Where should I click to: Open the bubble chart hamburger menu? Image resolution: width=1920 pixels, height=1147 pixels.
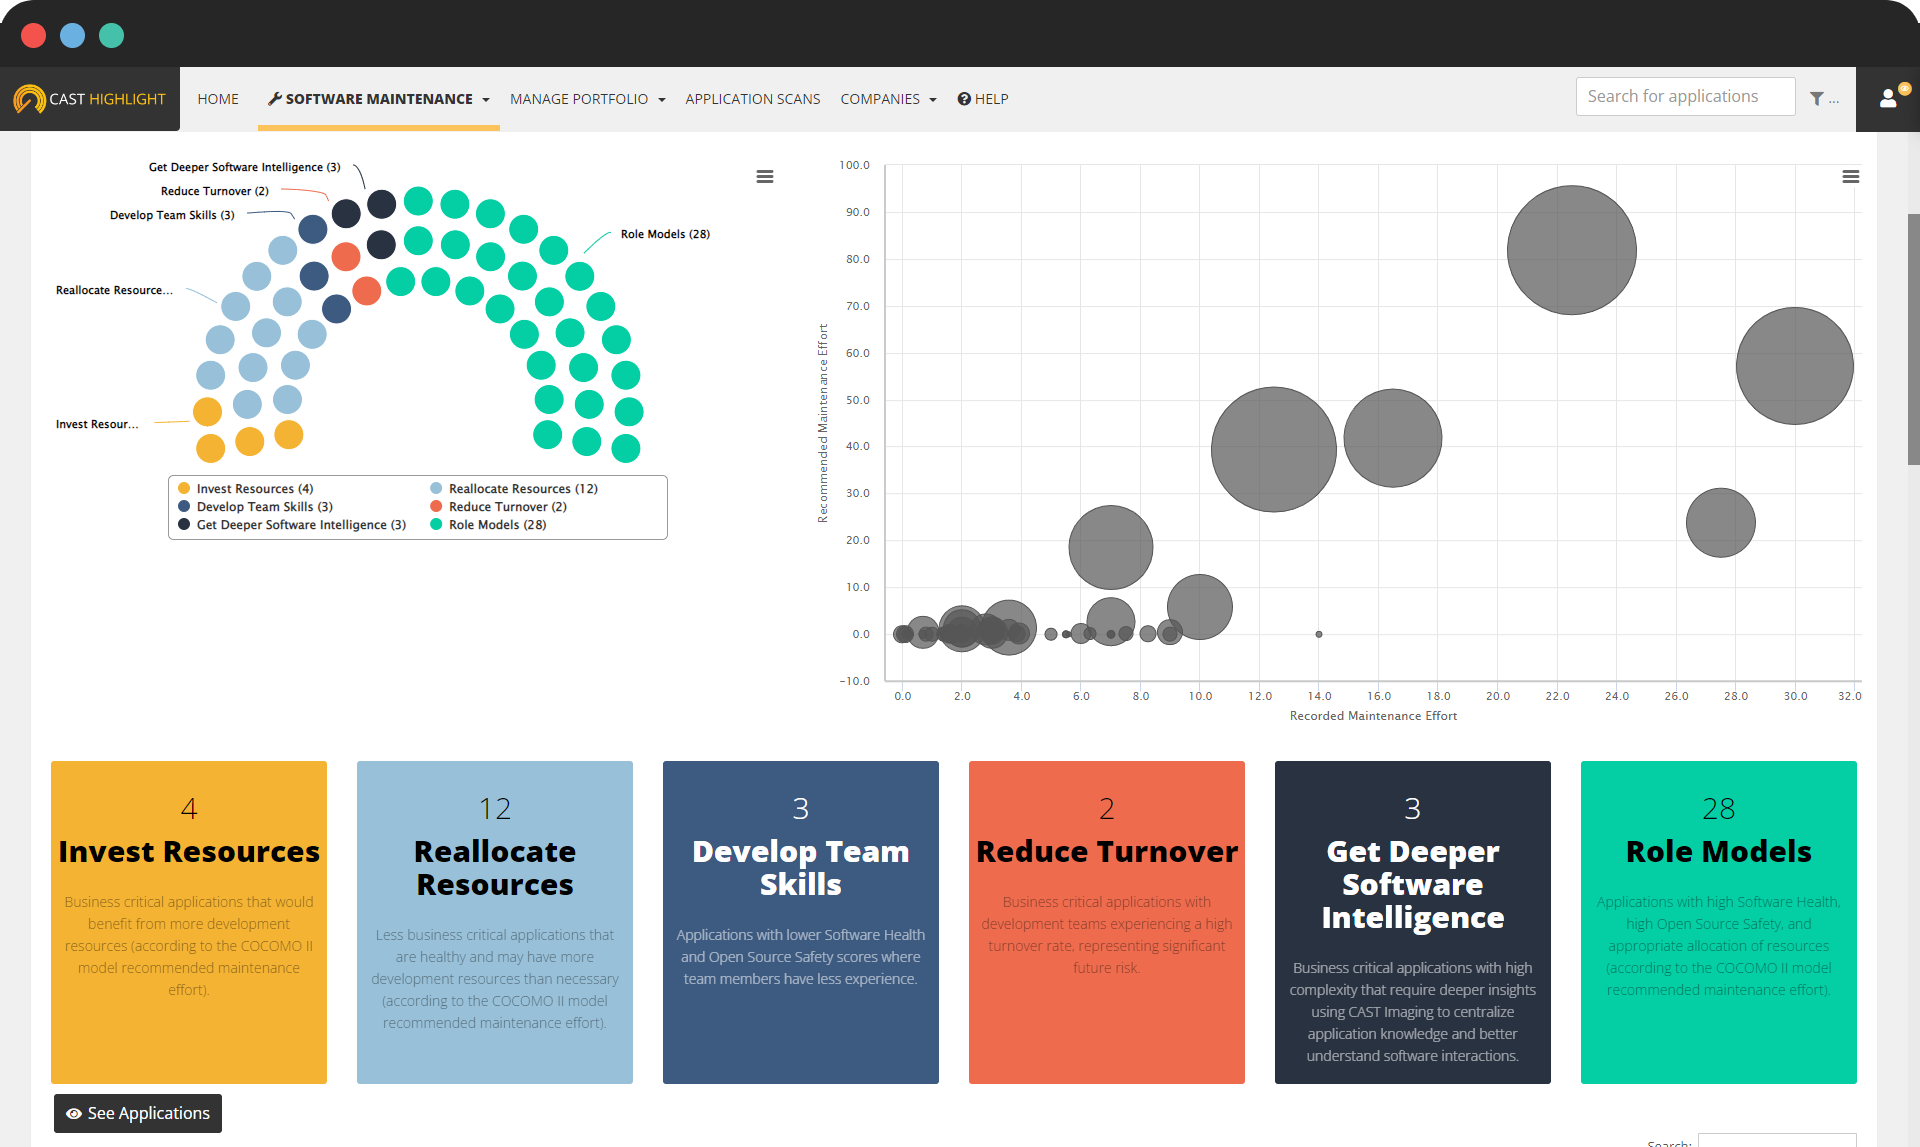coord(1851,177)
